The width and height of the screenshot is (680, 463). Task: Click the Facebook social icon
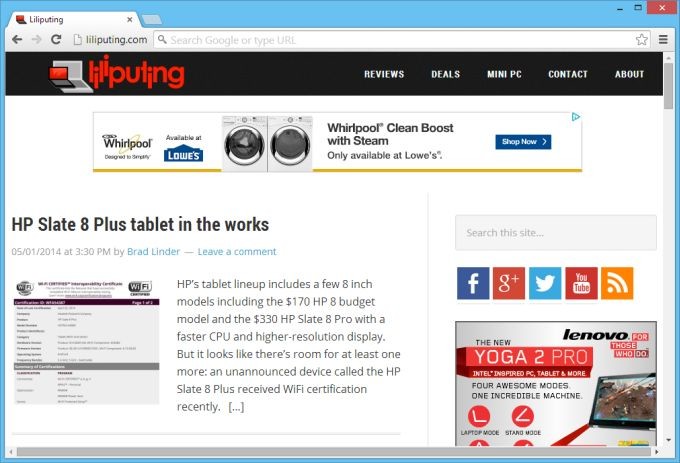coord(473,283)
